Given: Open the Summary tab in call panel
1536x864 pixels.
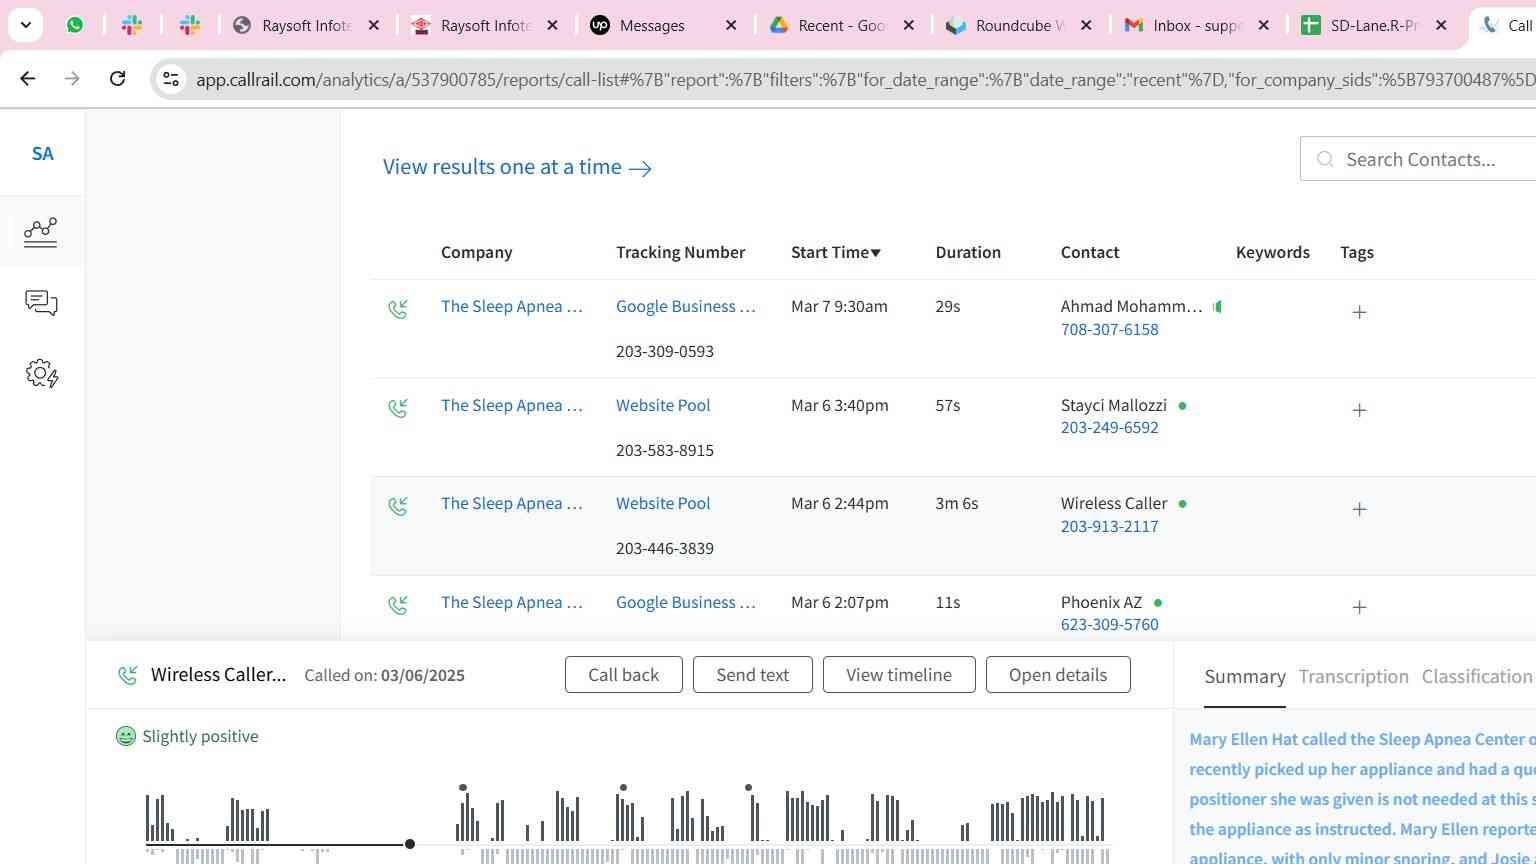Looking at the screenshot, I should coord(1245,677).
